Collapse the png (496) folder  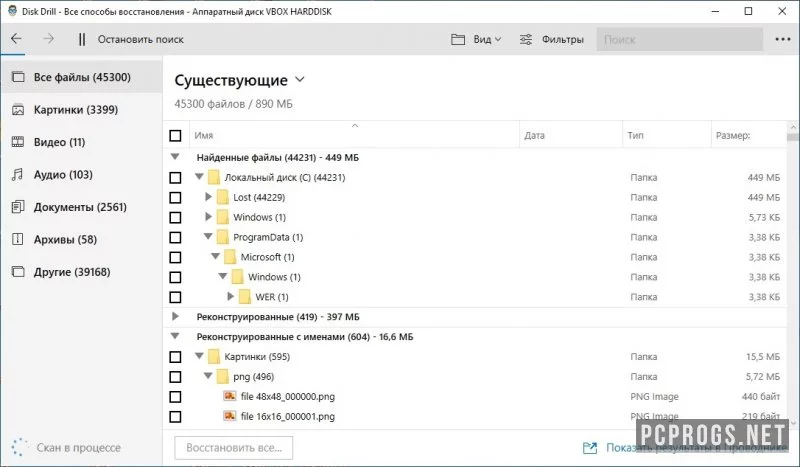tap(208, 376)
